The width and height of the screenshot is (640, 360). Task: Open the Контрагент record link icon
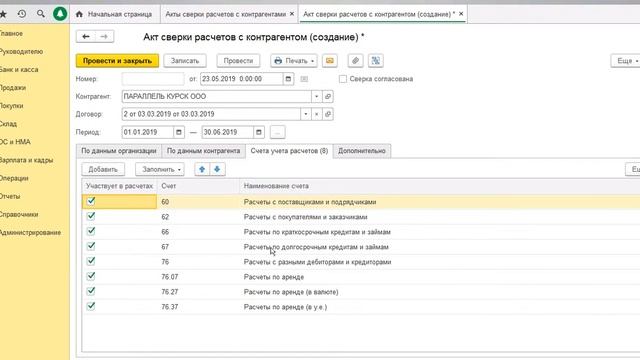(x=328, y=96)
